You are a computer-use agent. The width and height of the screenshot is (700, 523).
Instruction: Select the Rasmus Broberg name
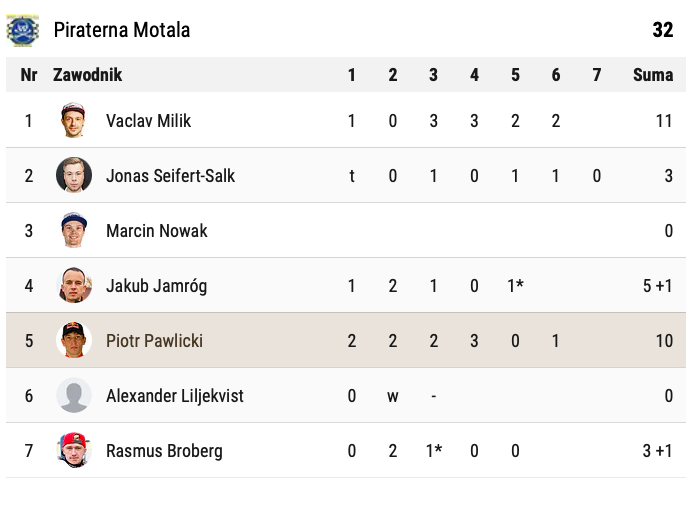pos(164,451)
